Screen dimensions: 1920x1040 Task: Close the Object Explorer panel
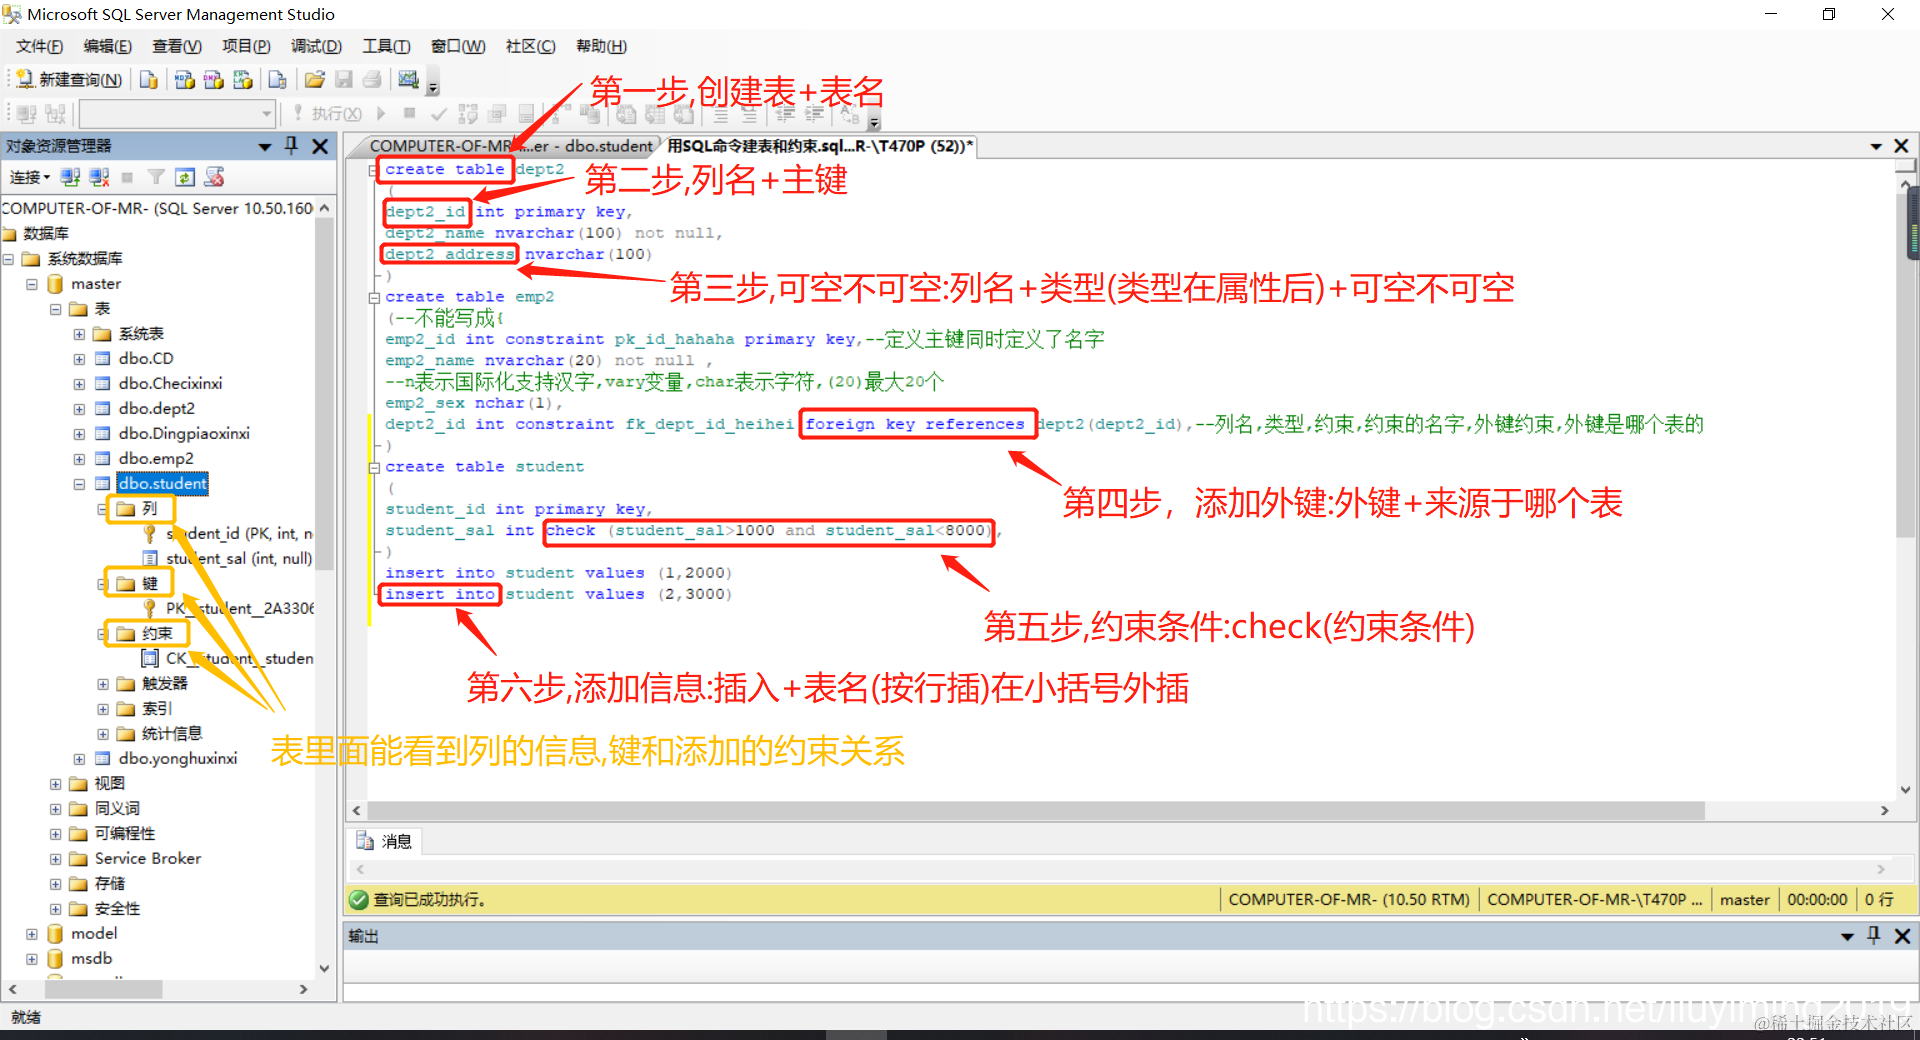(x=320, y=146)
